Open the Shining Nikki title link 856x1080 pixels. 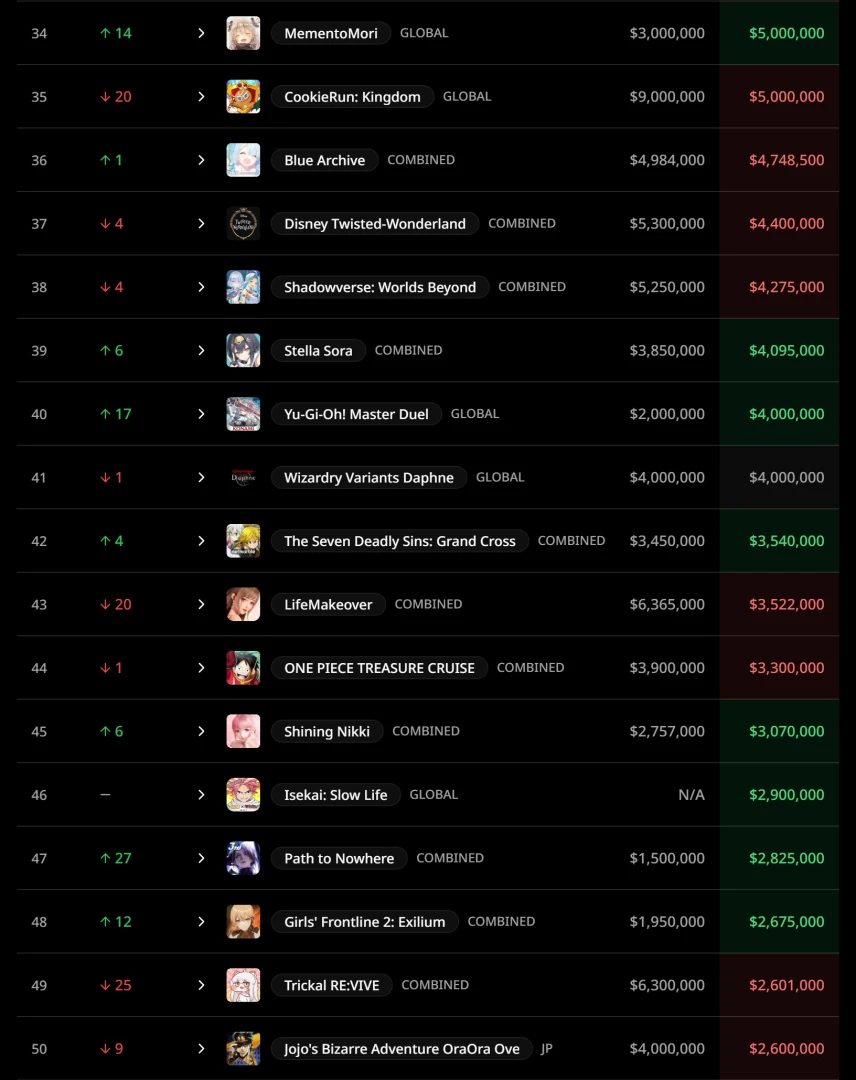326,731
